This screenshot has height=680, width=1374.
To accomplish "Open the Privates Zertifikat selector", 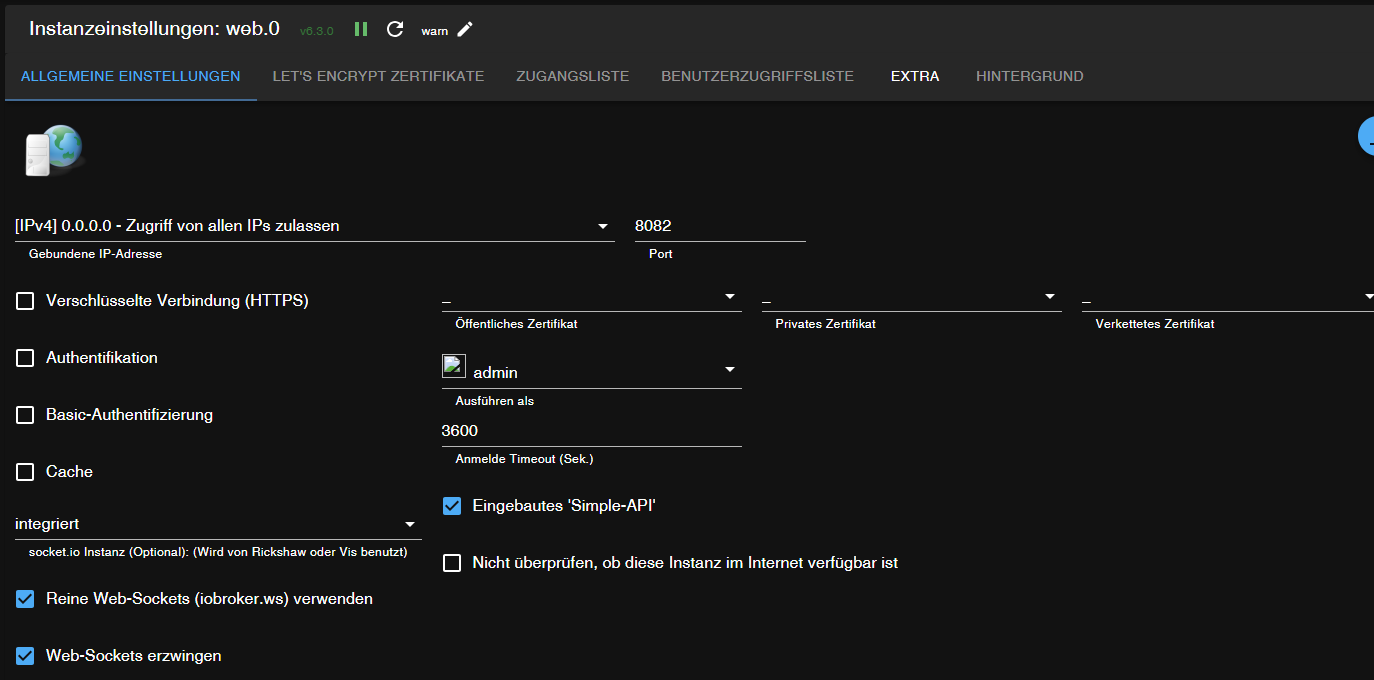I will pyautogui.click(x=910, y=297).
